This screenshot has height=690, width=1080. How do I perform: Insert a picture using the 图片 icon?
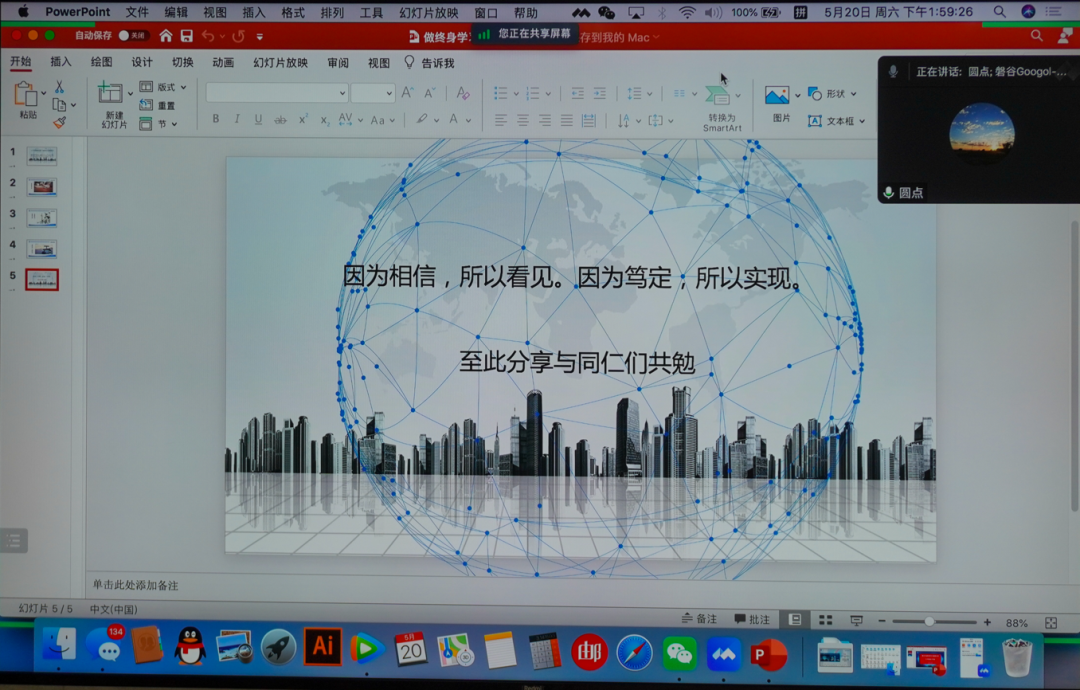tap(777, 96)
